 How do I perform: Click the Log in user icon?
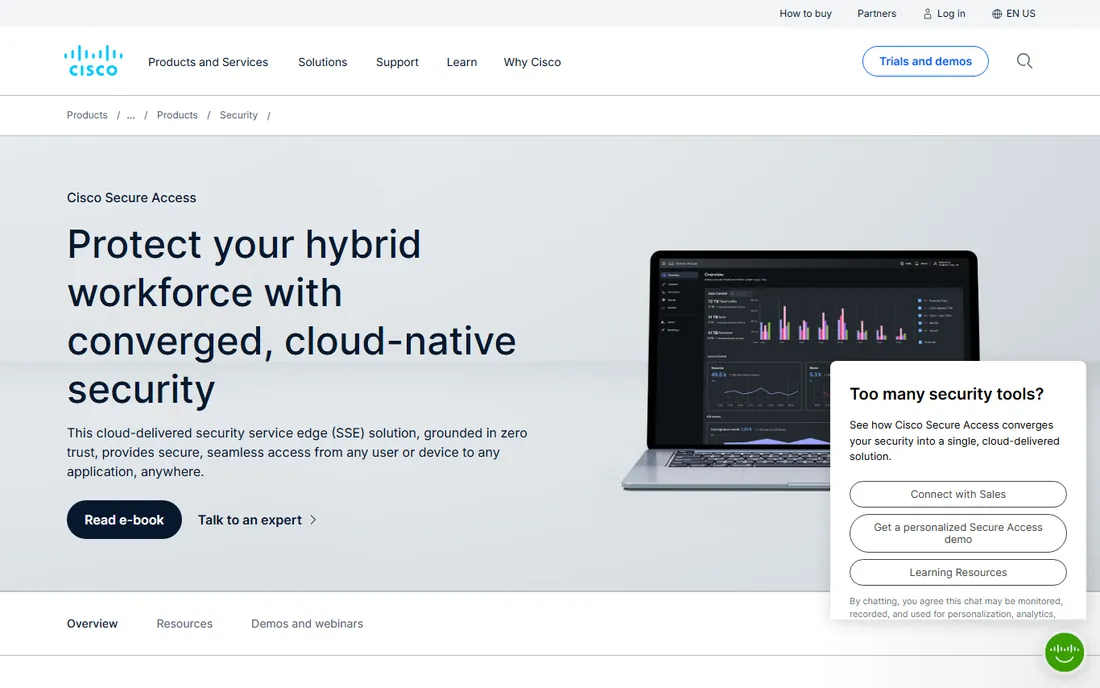click(x=927, y=13)
